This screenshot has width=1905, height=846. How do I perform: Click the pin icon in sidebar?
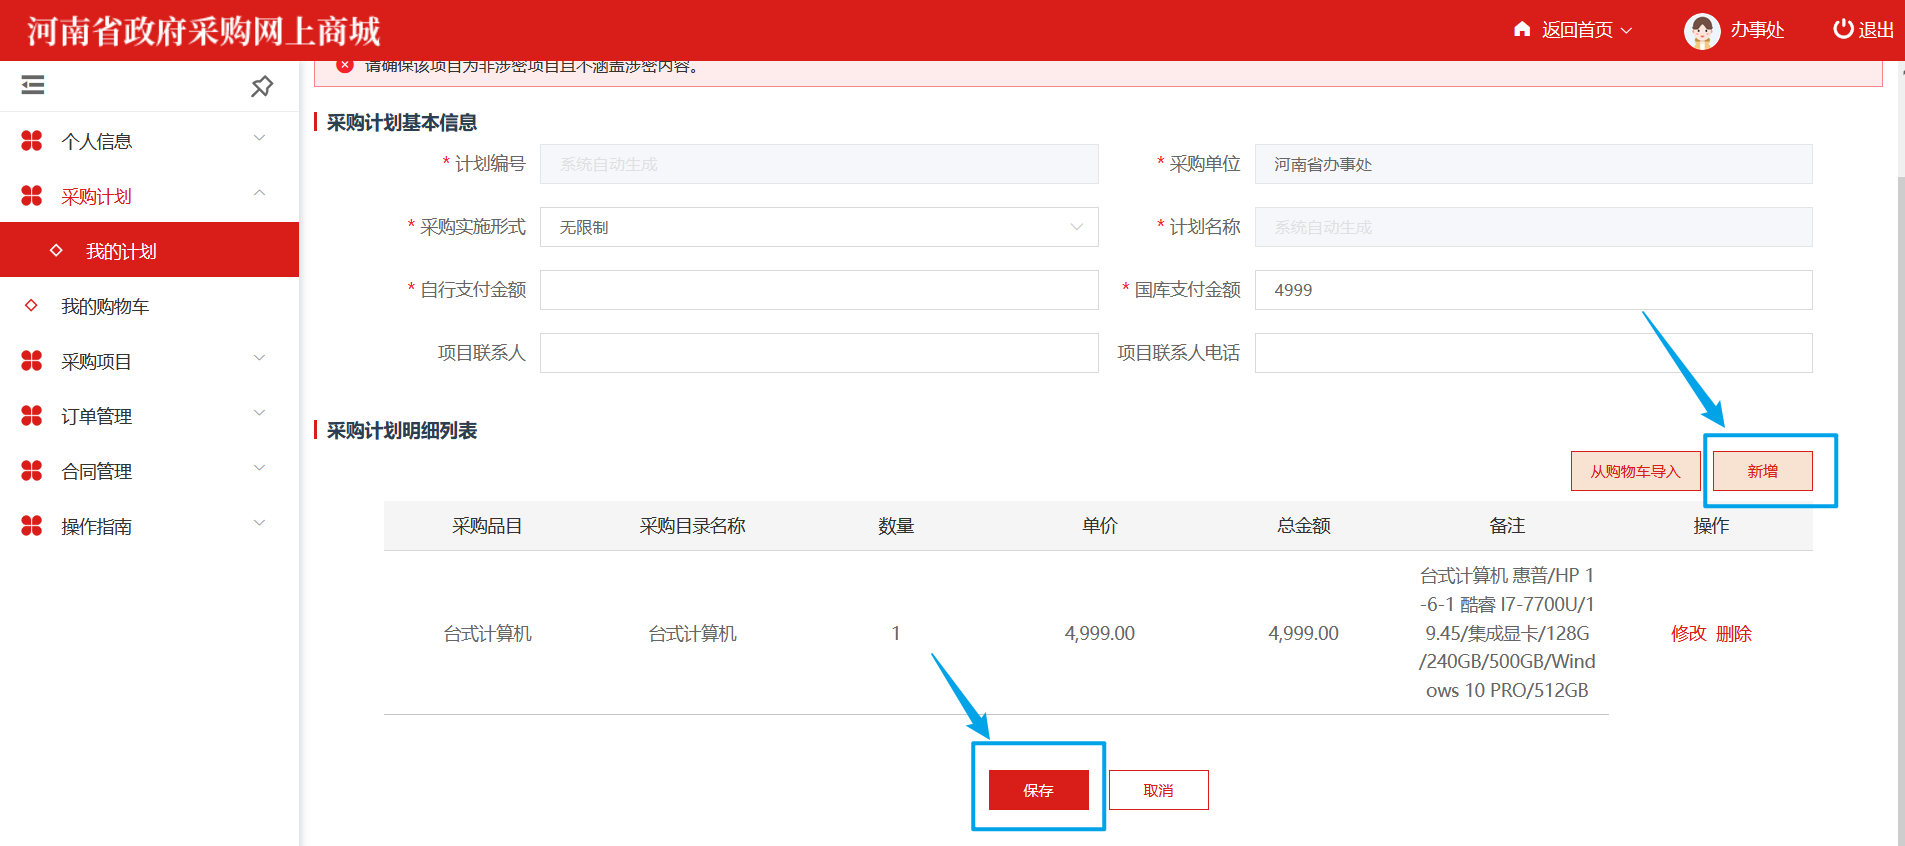[x=262, y=86]
